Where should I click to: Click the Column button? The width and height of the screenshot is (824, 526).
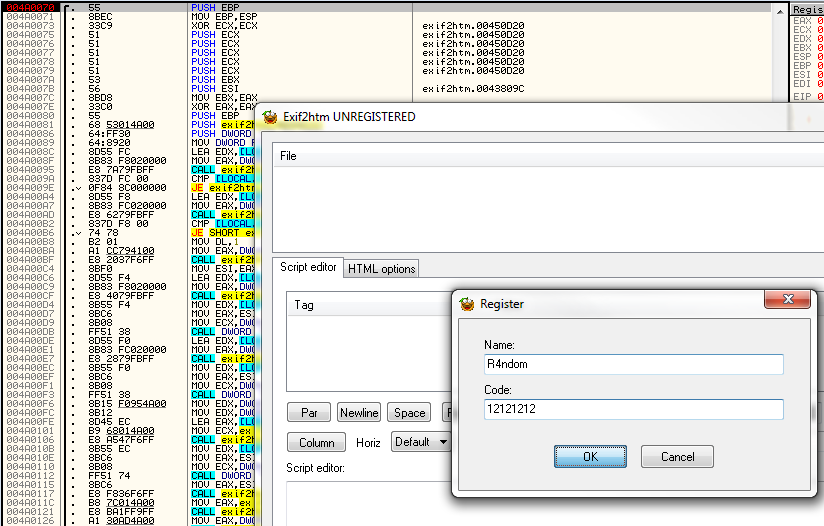pos(316,442)
